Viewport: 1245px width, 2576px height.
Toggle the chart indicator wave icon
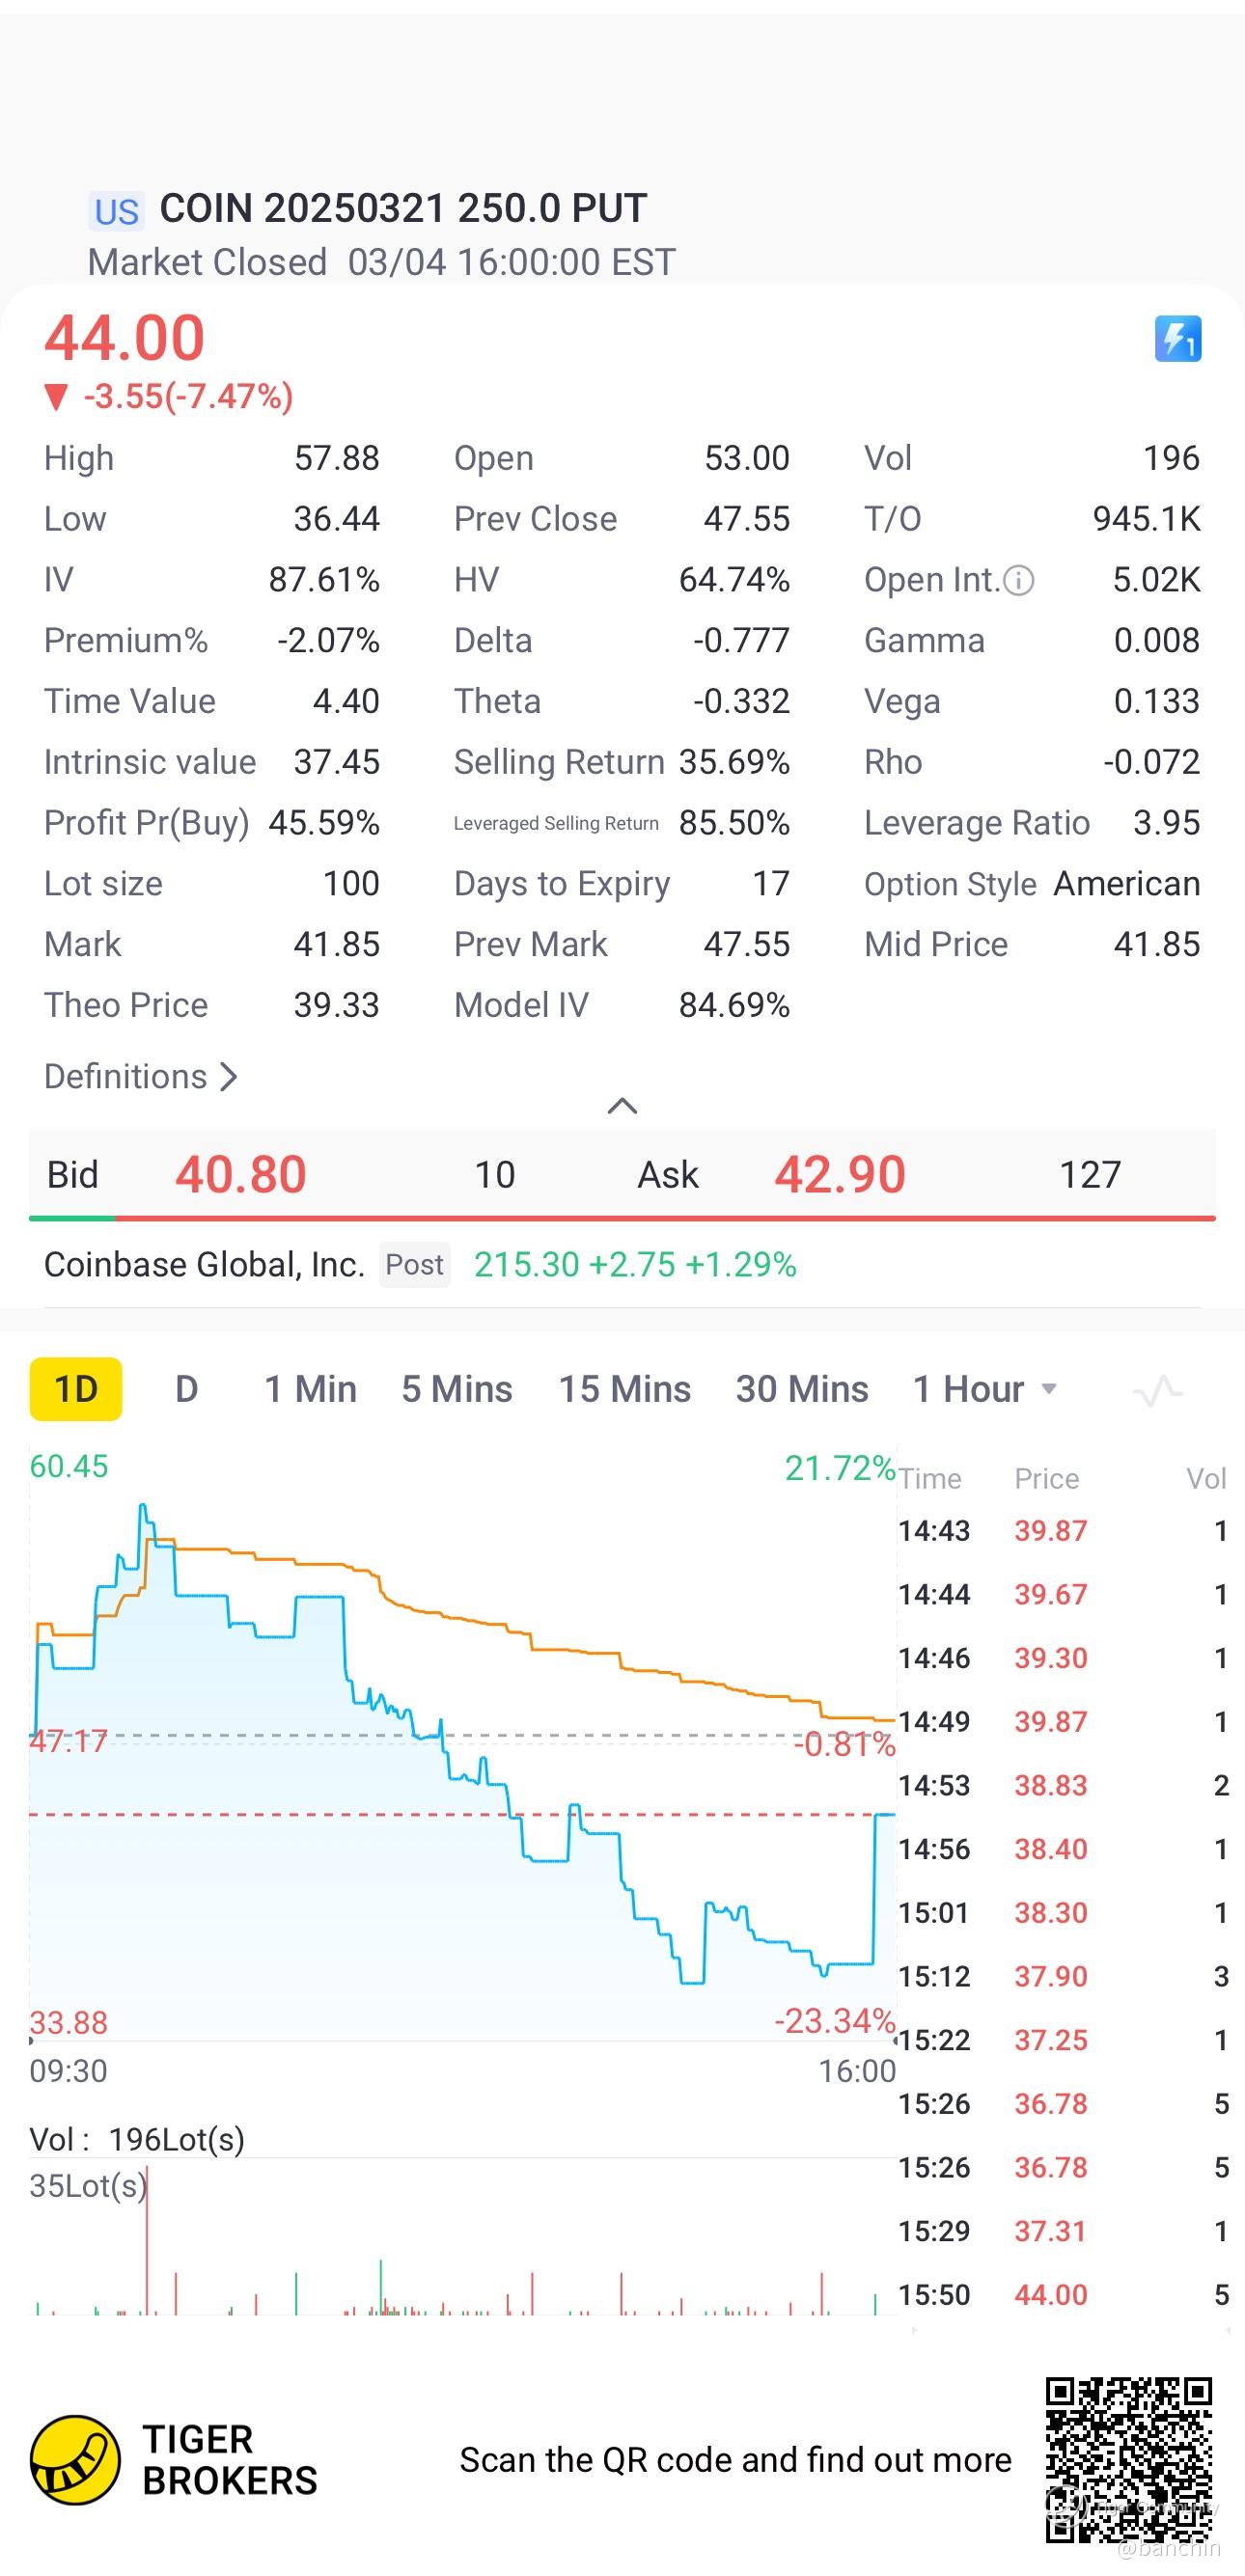tap(1157, 1390)
